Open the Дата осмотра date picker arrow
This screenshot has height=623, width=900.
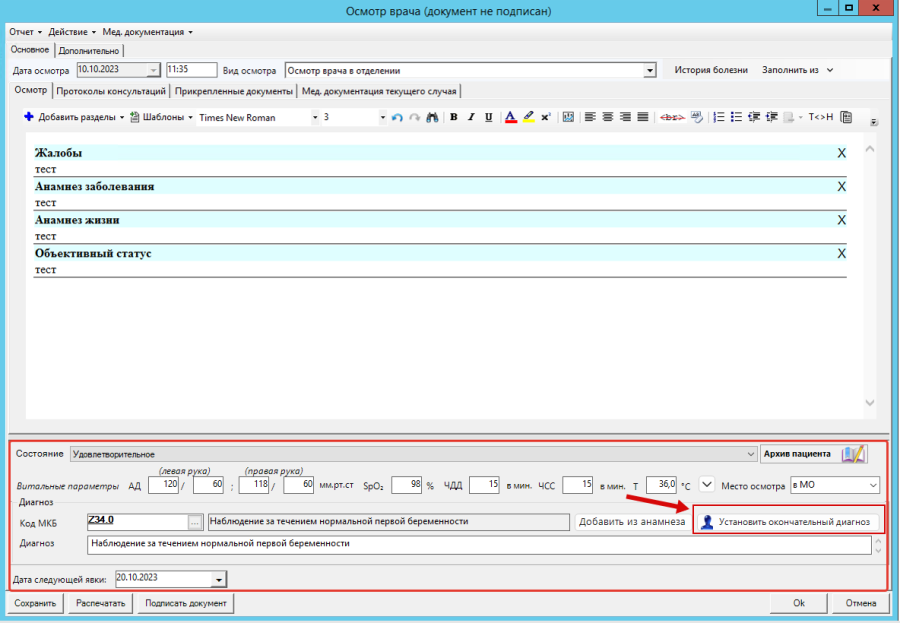(x=153, y=70)
